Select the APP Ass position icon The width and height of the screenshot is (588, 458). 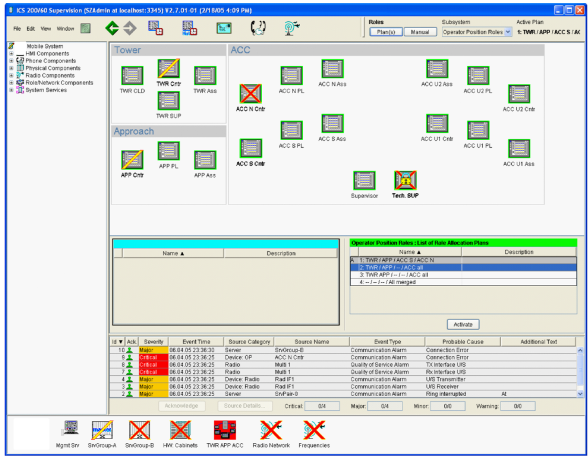[205, 160]
